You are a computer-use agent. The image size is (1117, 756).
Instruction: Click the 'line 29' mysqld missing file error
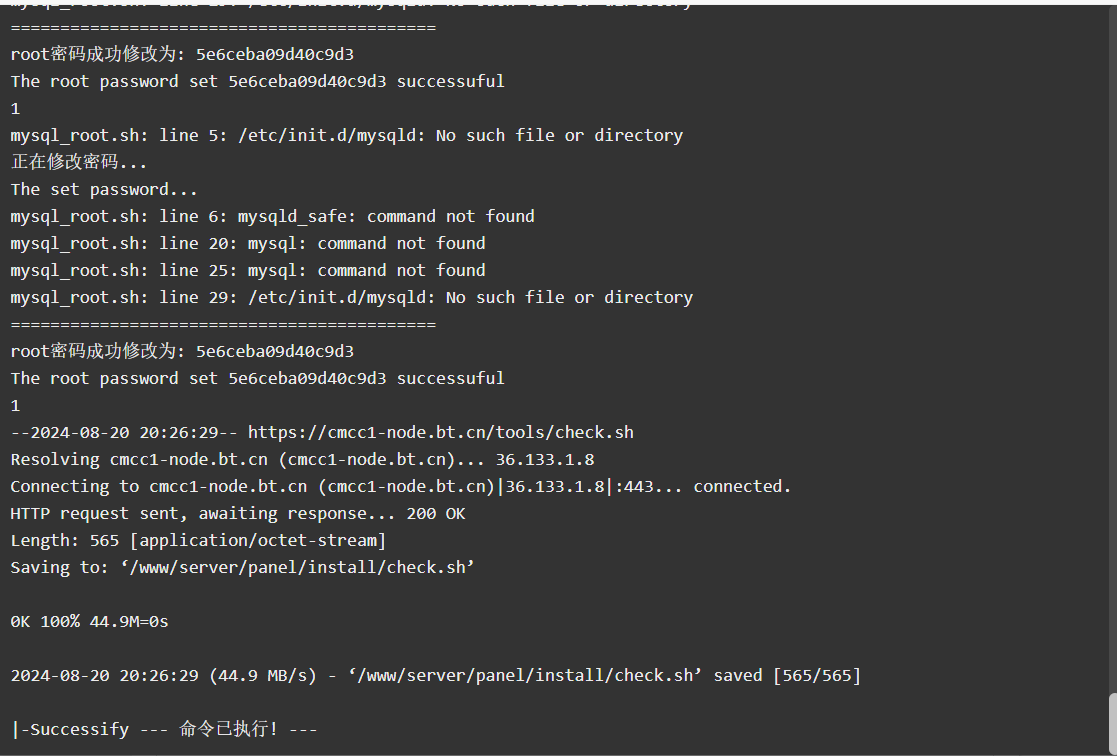(351, 298)
